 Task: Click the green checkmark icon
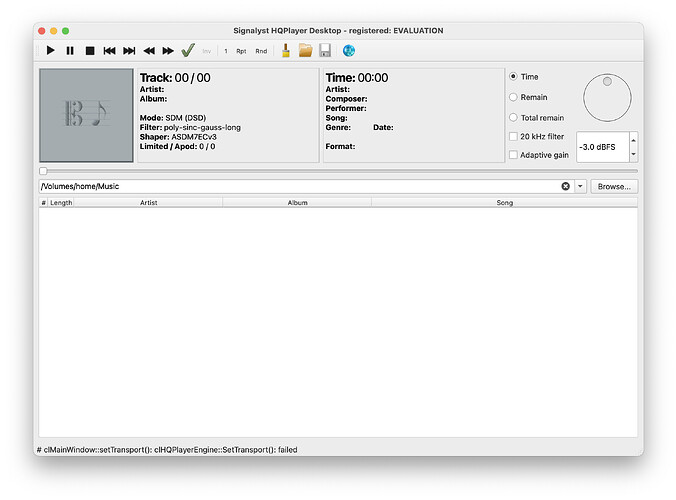tap(188, 50)
